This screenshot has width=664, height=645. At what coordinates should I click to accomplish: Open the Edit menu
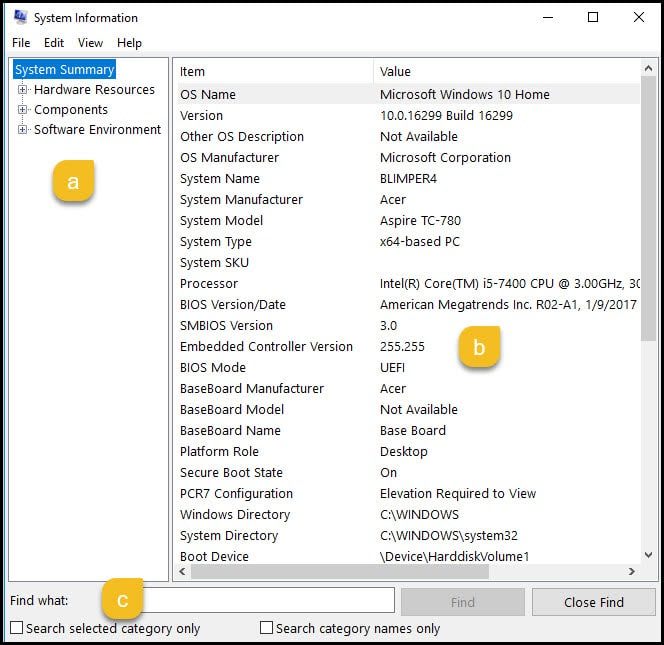coord(54,43)
